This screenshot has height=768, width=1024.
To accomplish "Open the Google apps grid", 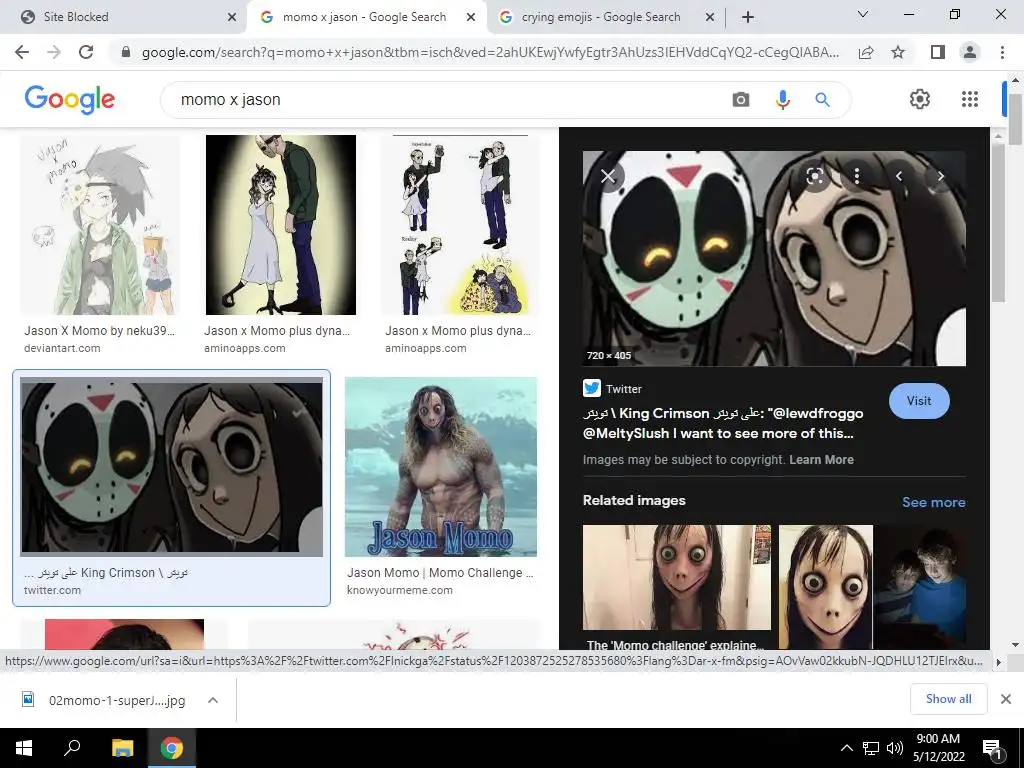I will click(x=970, y=99).
